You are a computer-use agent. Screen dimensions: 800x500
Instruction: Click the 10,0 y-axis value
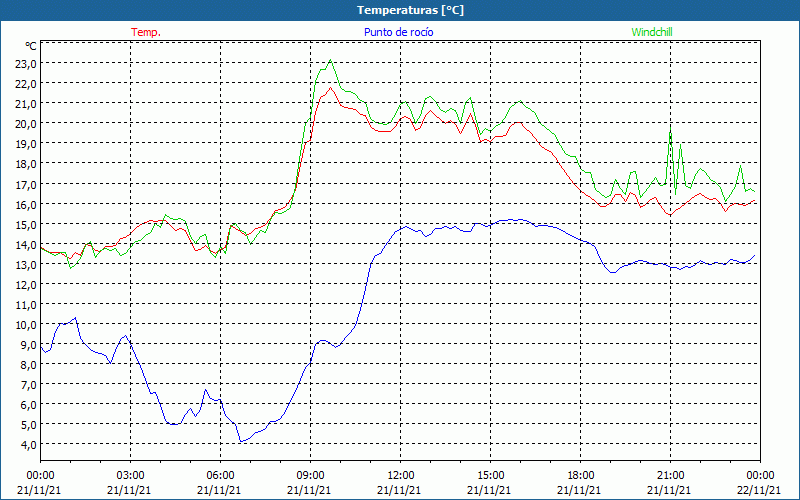(x=27, y=324)
